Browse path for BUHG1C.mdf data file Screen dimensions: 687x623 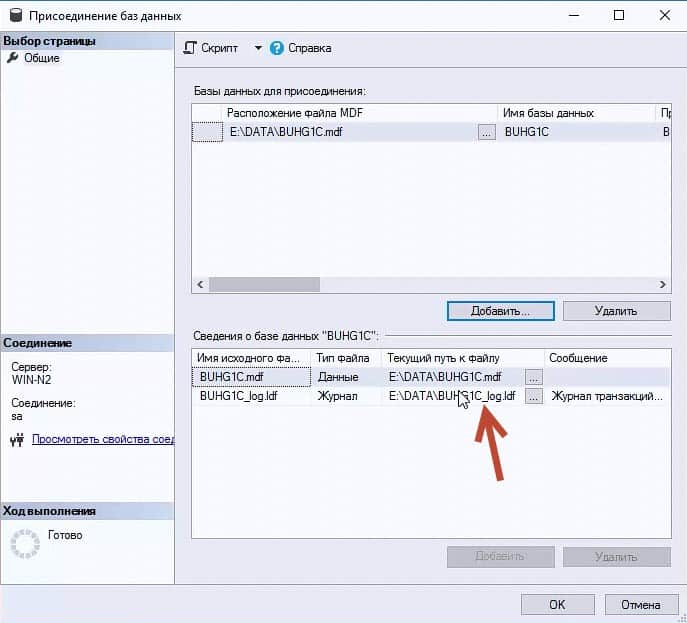[534, 377]
